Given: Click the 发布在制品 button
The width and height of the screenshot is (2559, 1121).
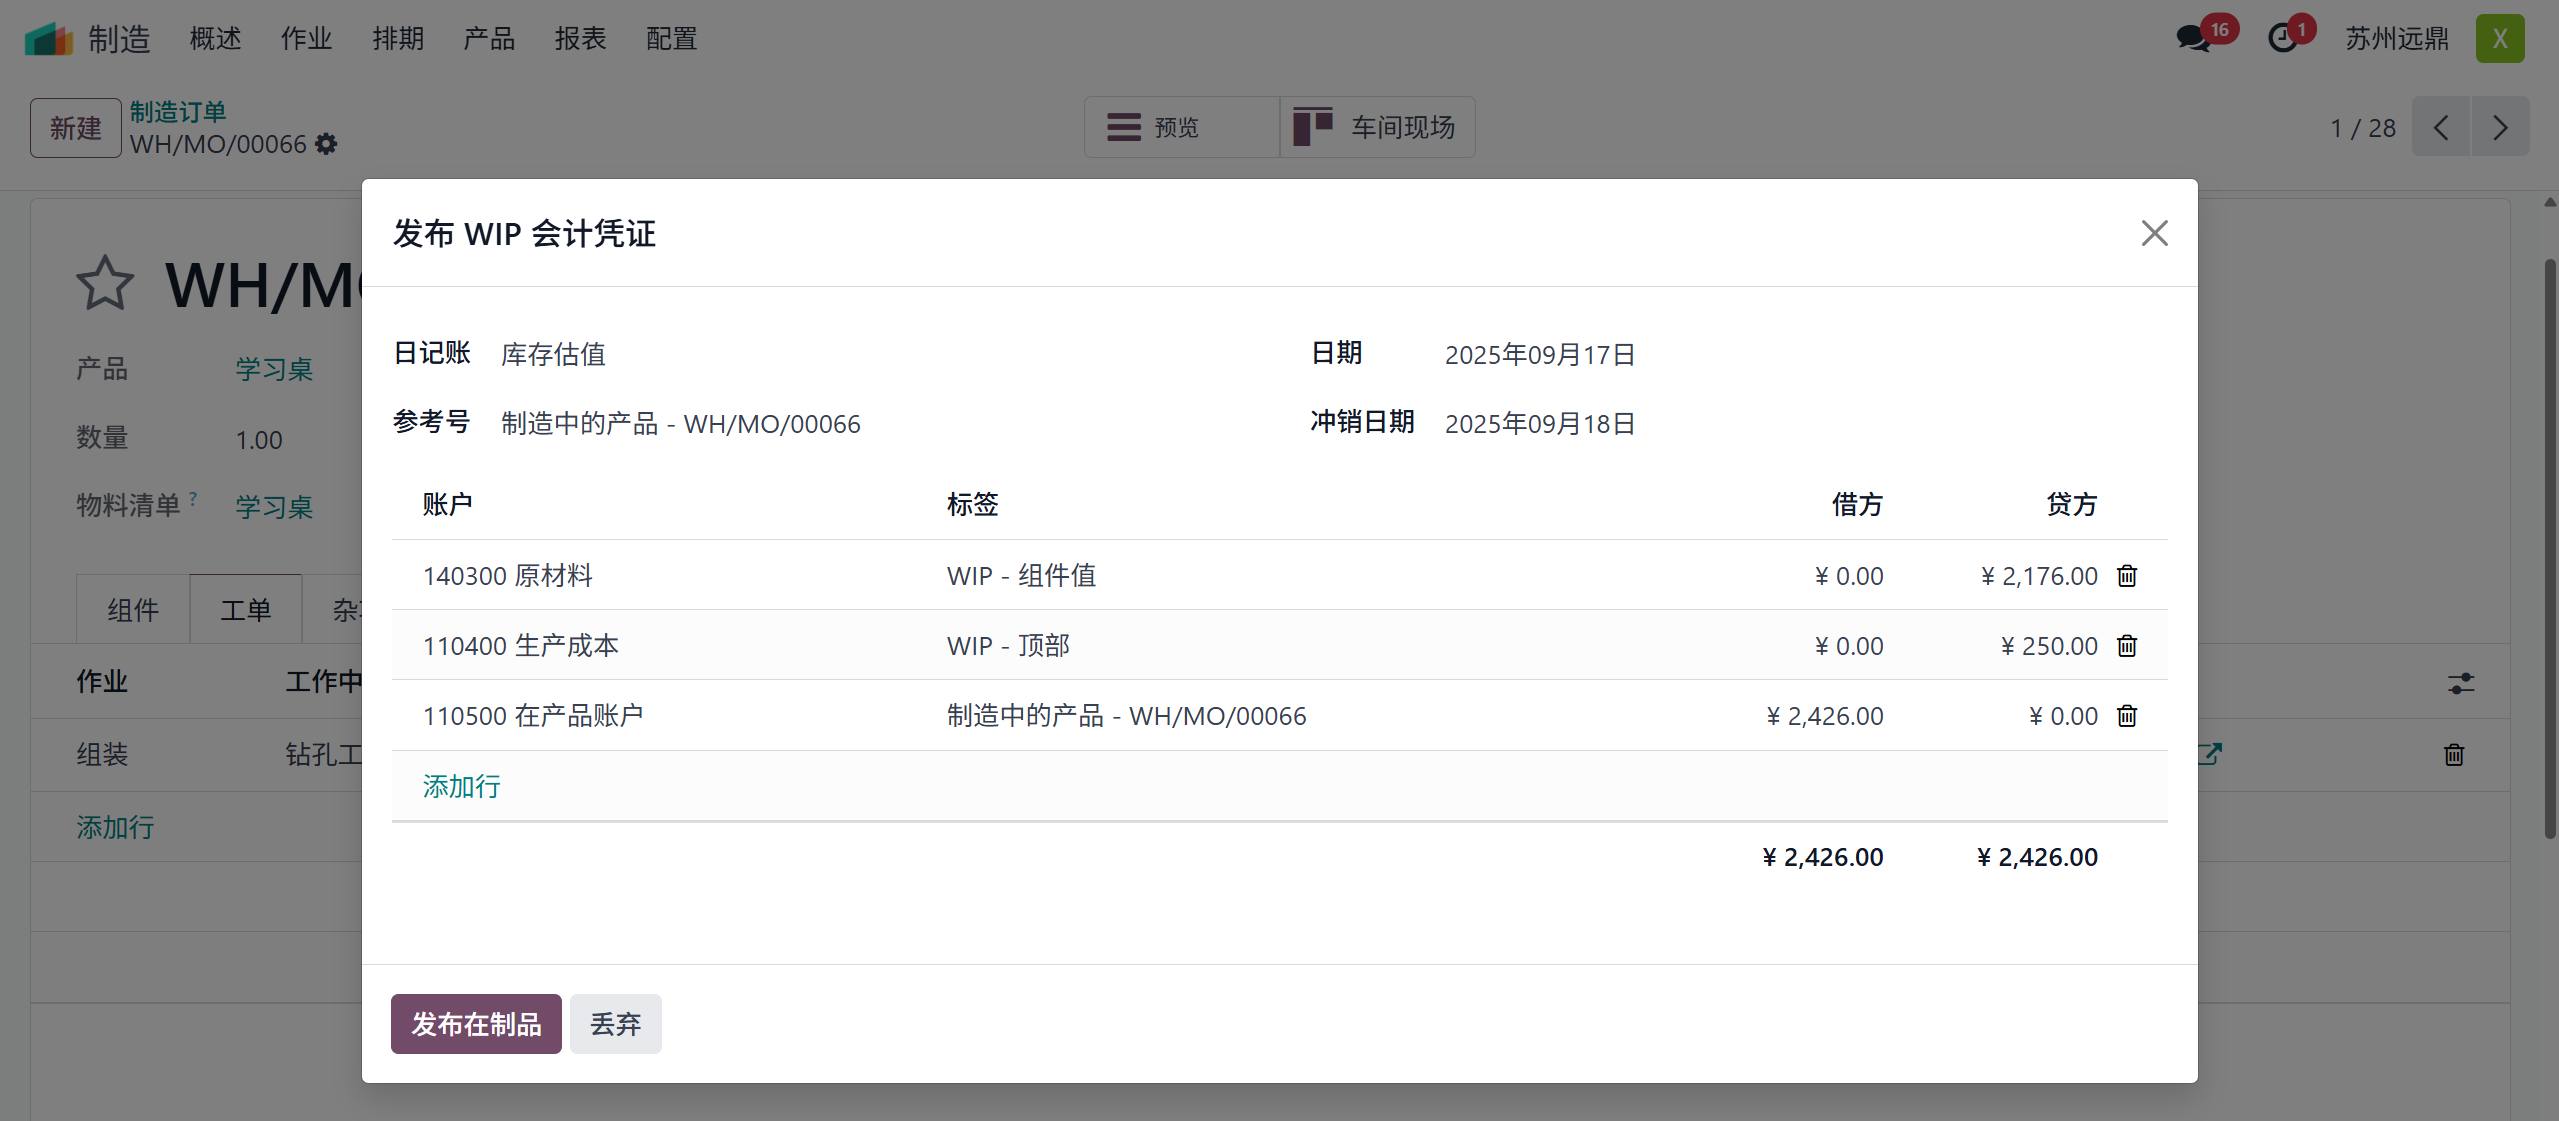Looking at the screenshot, I should [x=476, y=1023].
